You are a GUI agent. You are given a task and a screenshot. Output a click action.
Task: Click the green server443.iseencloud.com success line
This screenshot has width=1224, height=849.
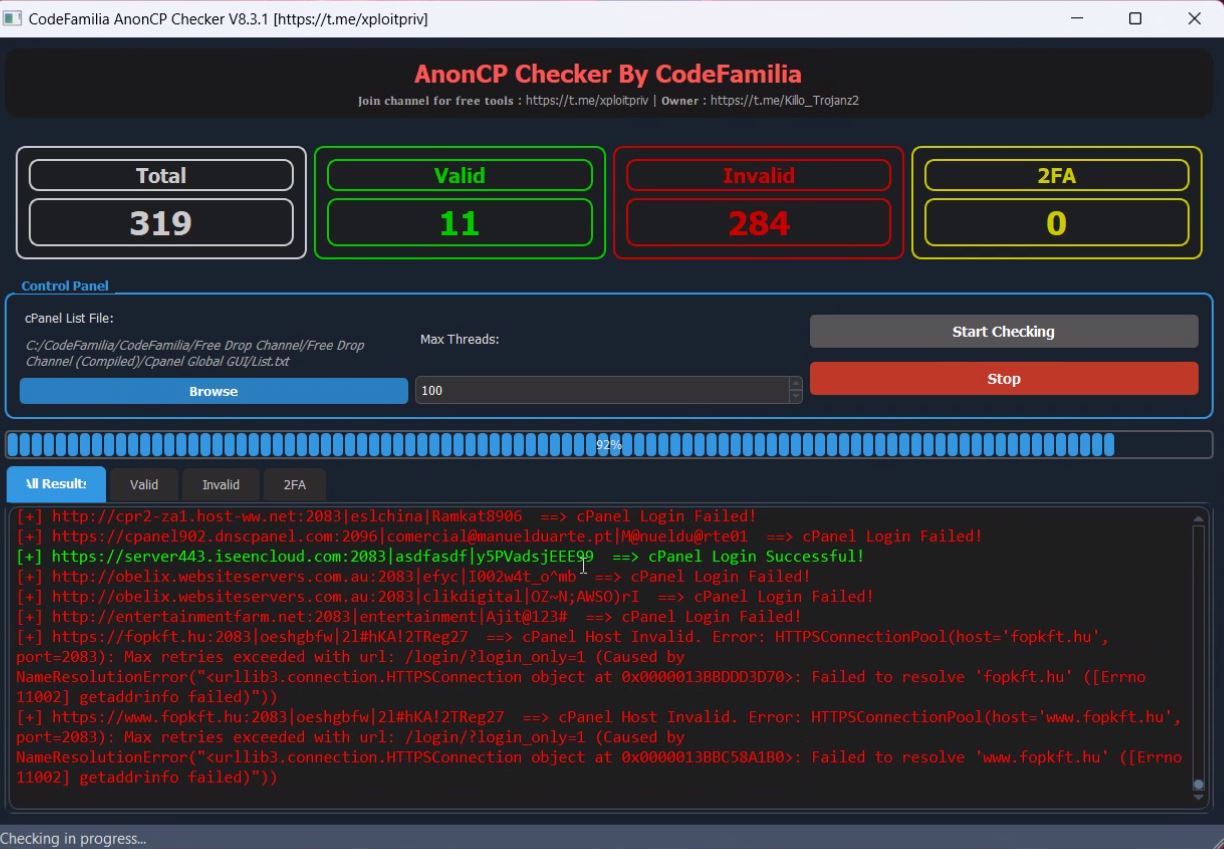coord(441,556)
